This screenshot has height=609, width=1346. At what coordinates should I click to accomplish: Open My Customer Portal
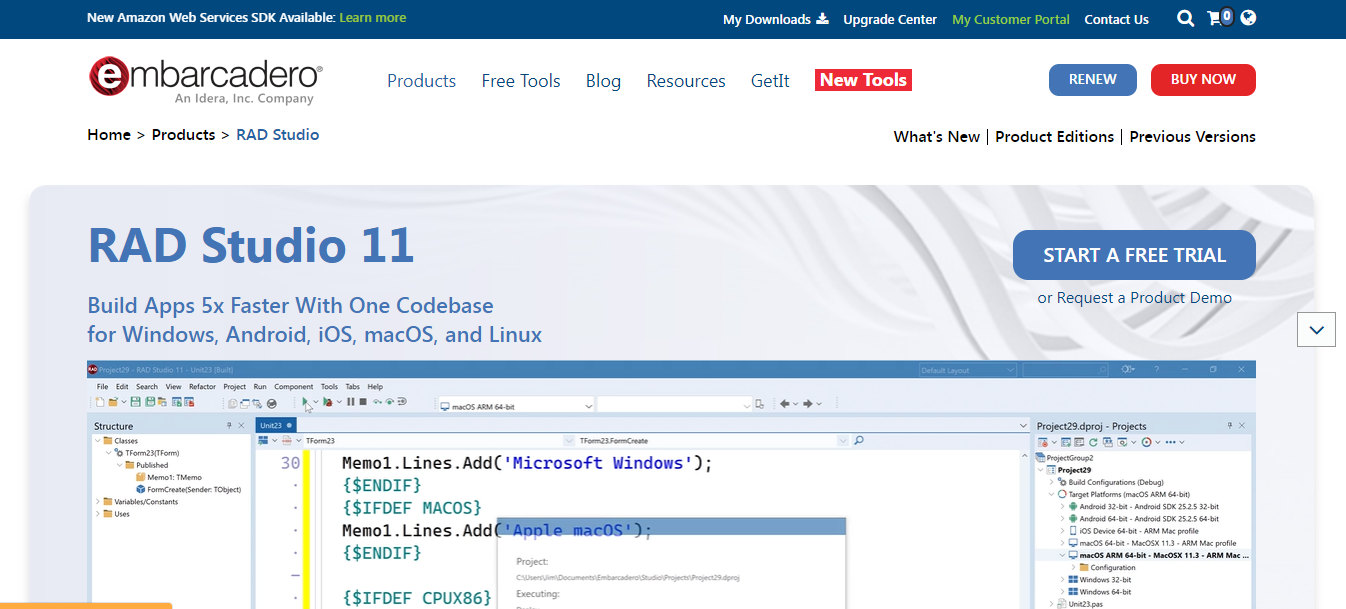pos(1011,19)
